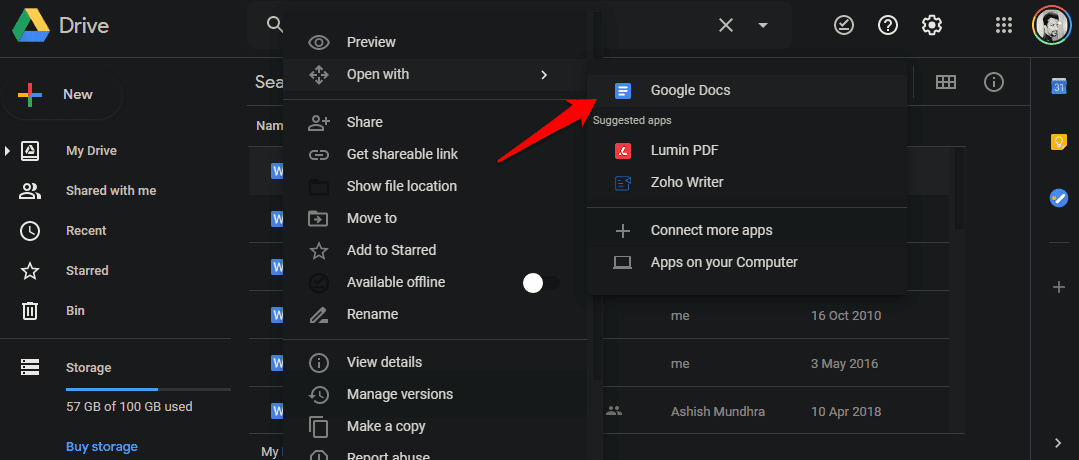
Task: Show details with the info icon
Action: pos(993,83)
